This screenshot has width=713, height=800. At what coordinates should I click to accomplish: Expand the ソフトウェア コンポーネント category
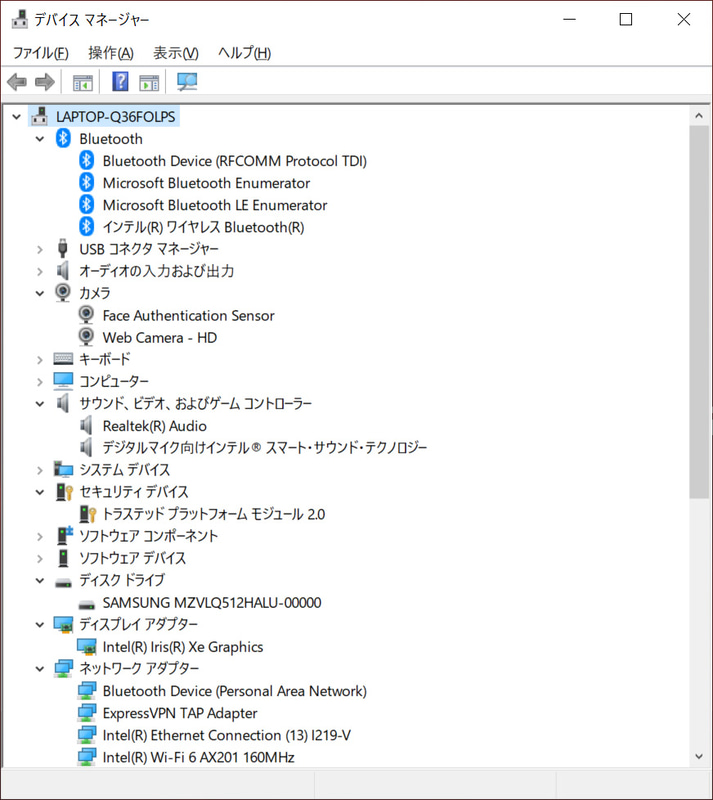[40, 536]
